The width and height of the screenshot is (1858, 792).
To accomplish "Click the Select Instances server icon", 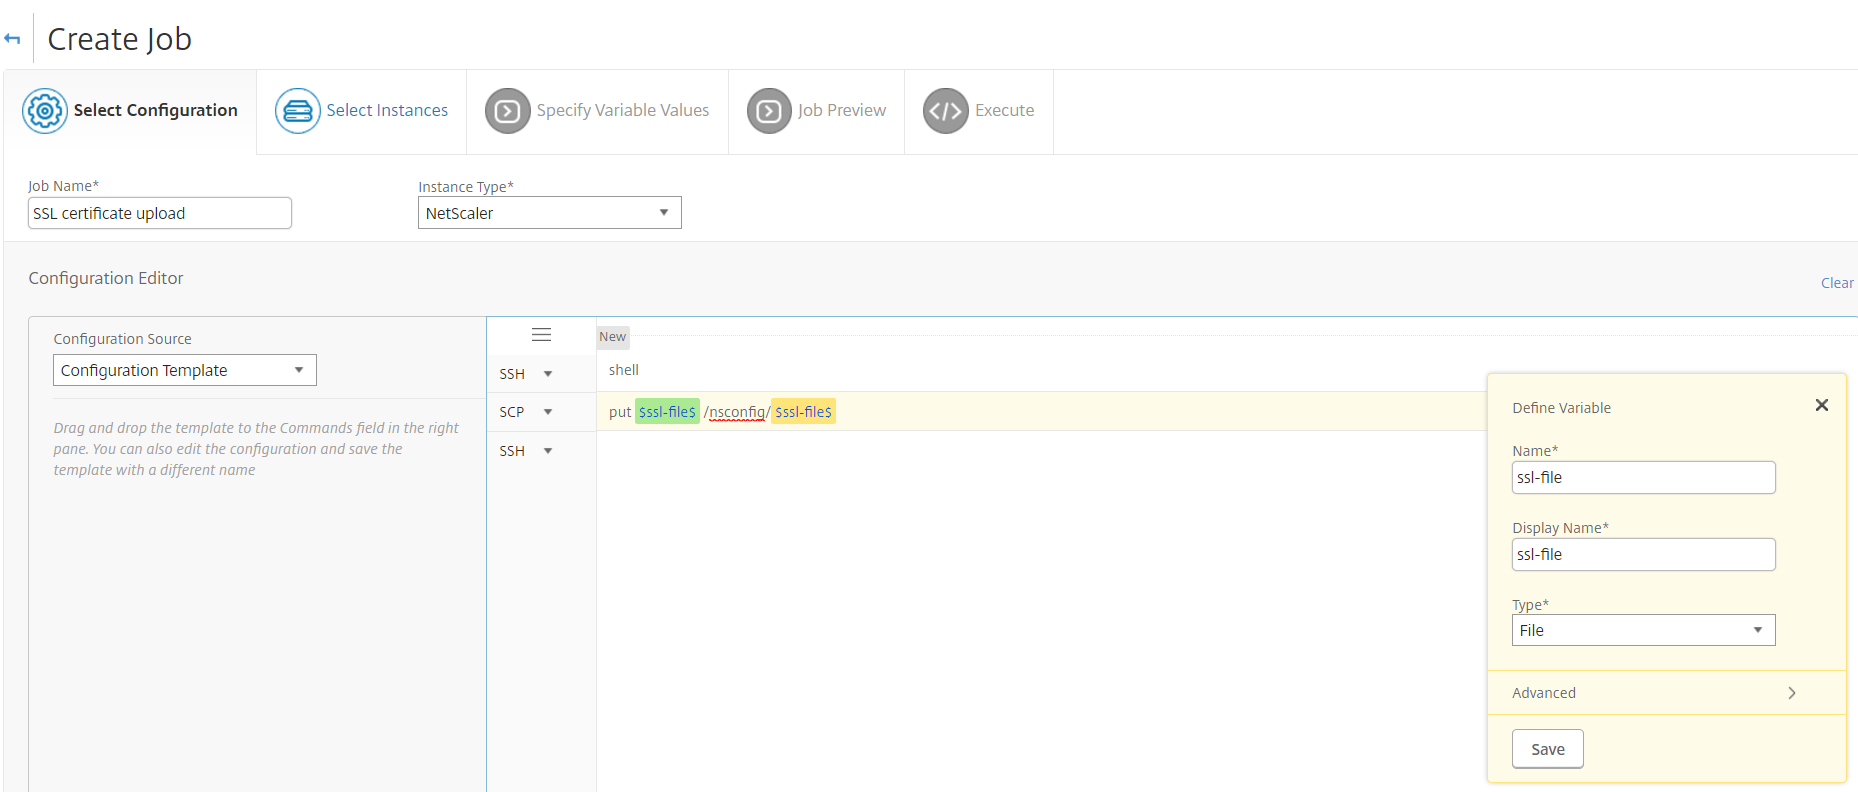I will pyautogui.click(x=298, y=111).
